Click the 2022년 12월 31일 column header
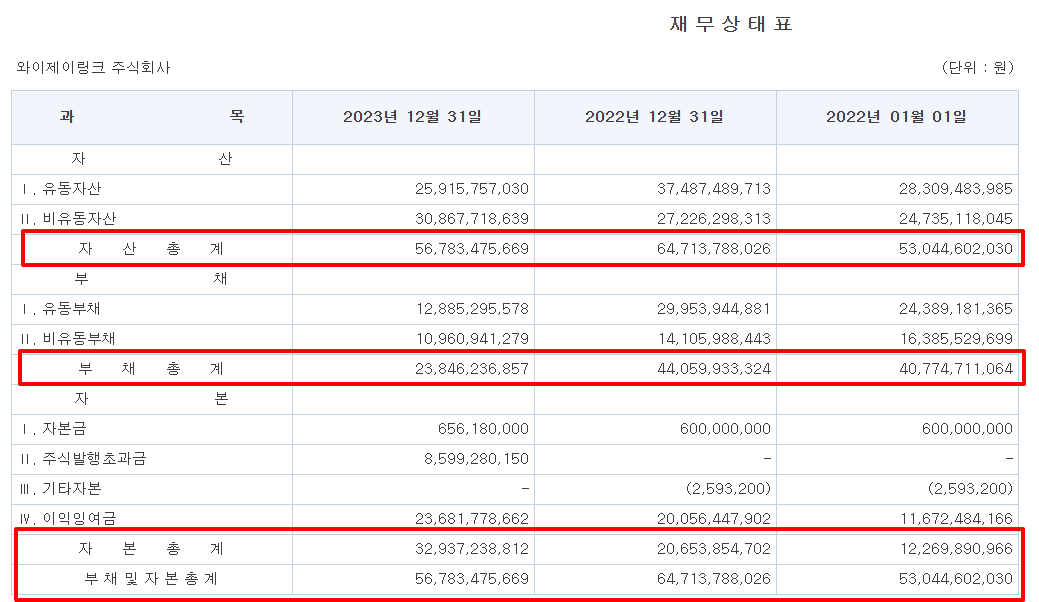 655,117
